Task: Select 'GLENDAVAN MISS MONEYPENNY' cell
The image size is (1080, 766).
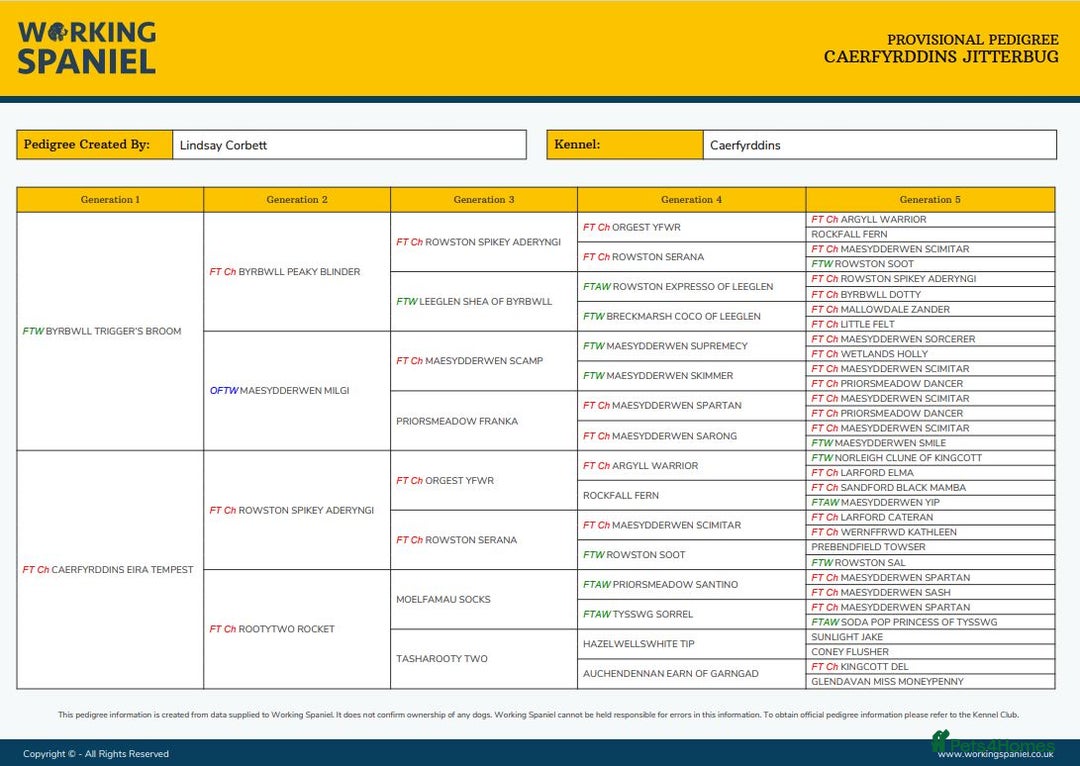Action: pos(930,681)
